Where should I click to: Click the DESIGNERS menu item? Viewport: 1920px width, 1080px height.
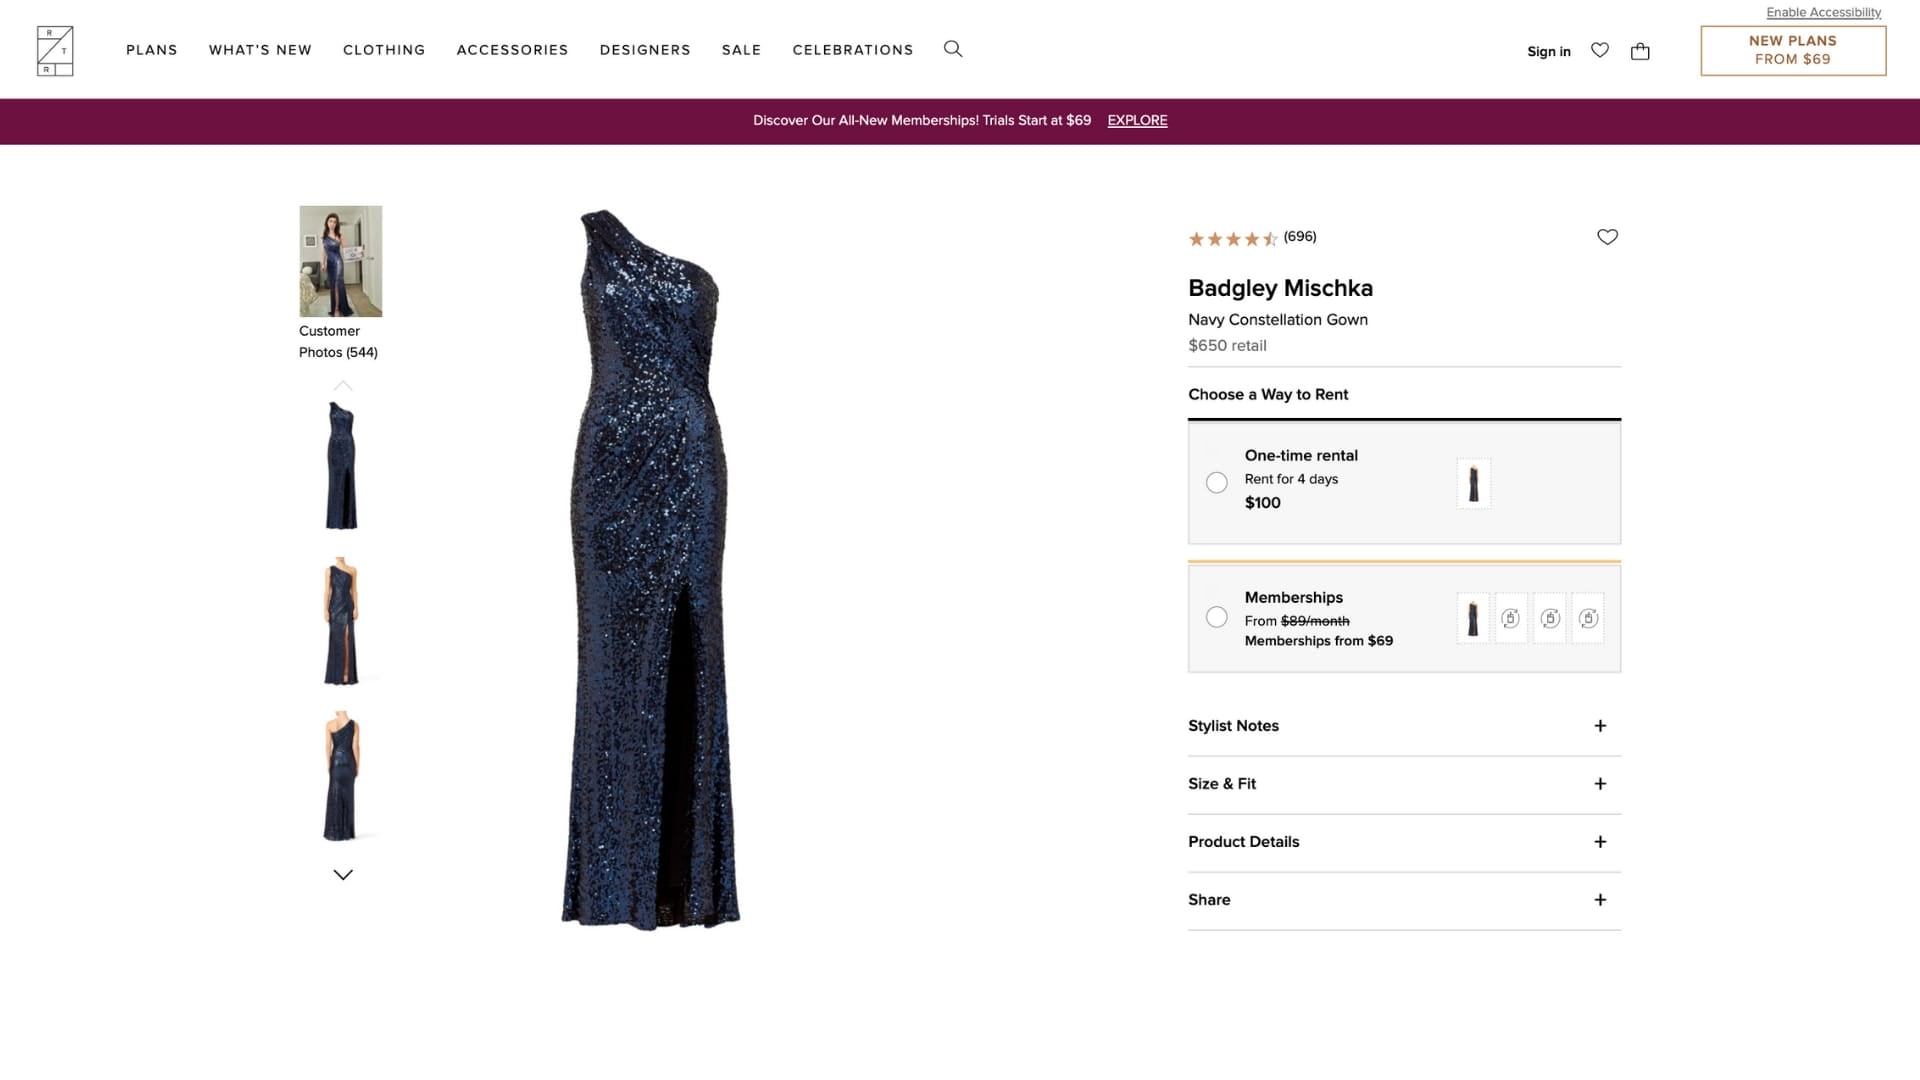coord(646,49)
